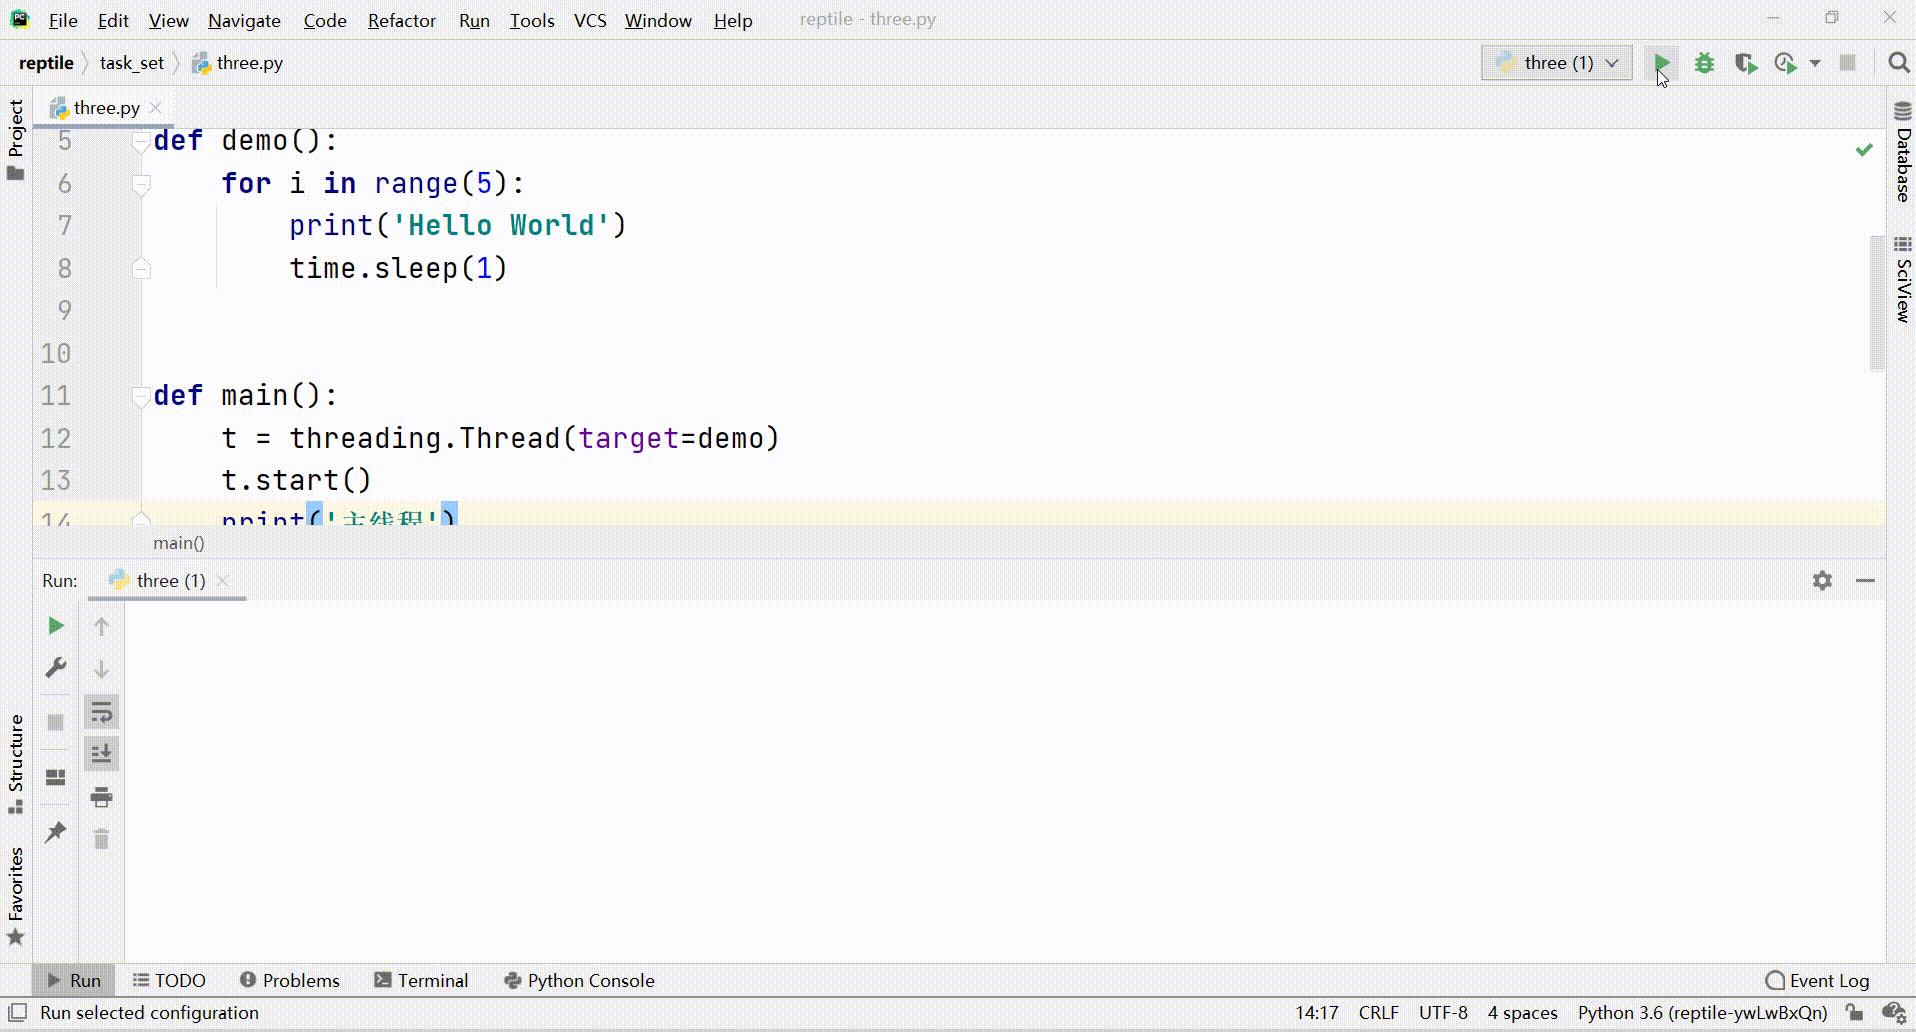Image resolution: width=1916 pixels, height=1032 pixels.
Task: Open the Favorites tool window
Action: pyautogui.click(x=16, y=897)
